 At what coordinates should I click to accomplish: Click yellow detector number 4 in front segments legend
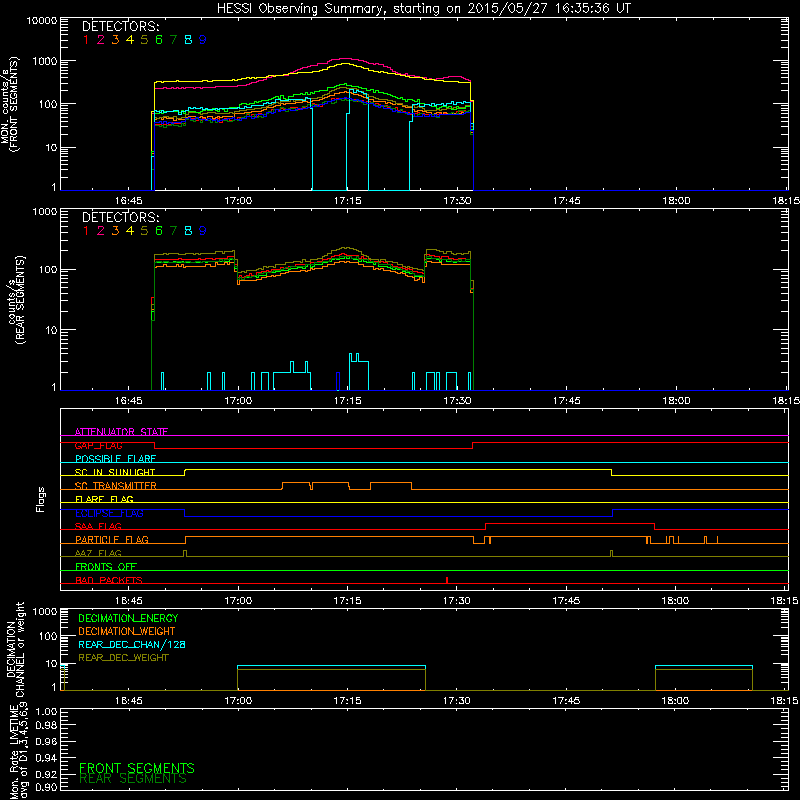coord(130,39)
